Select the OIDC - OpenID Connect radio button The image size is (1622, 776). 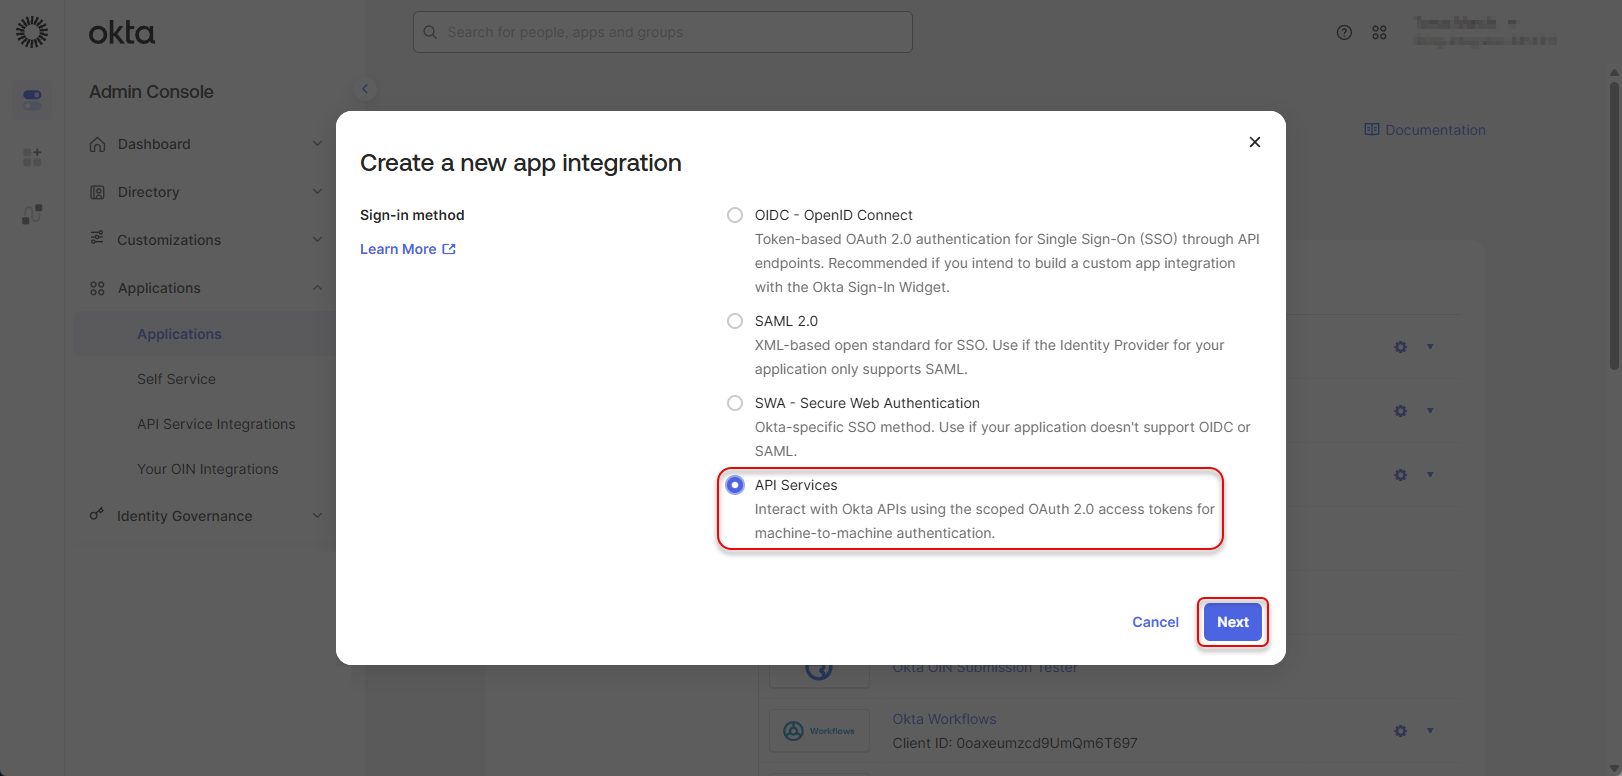coord(735,215)
